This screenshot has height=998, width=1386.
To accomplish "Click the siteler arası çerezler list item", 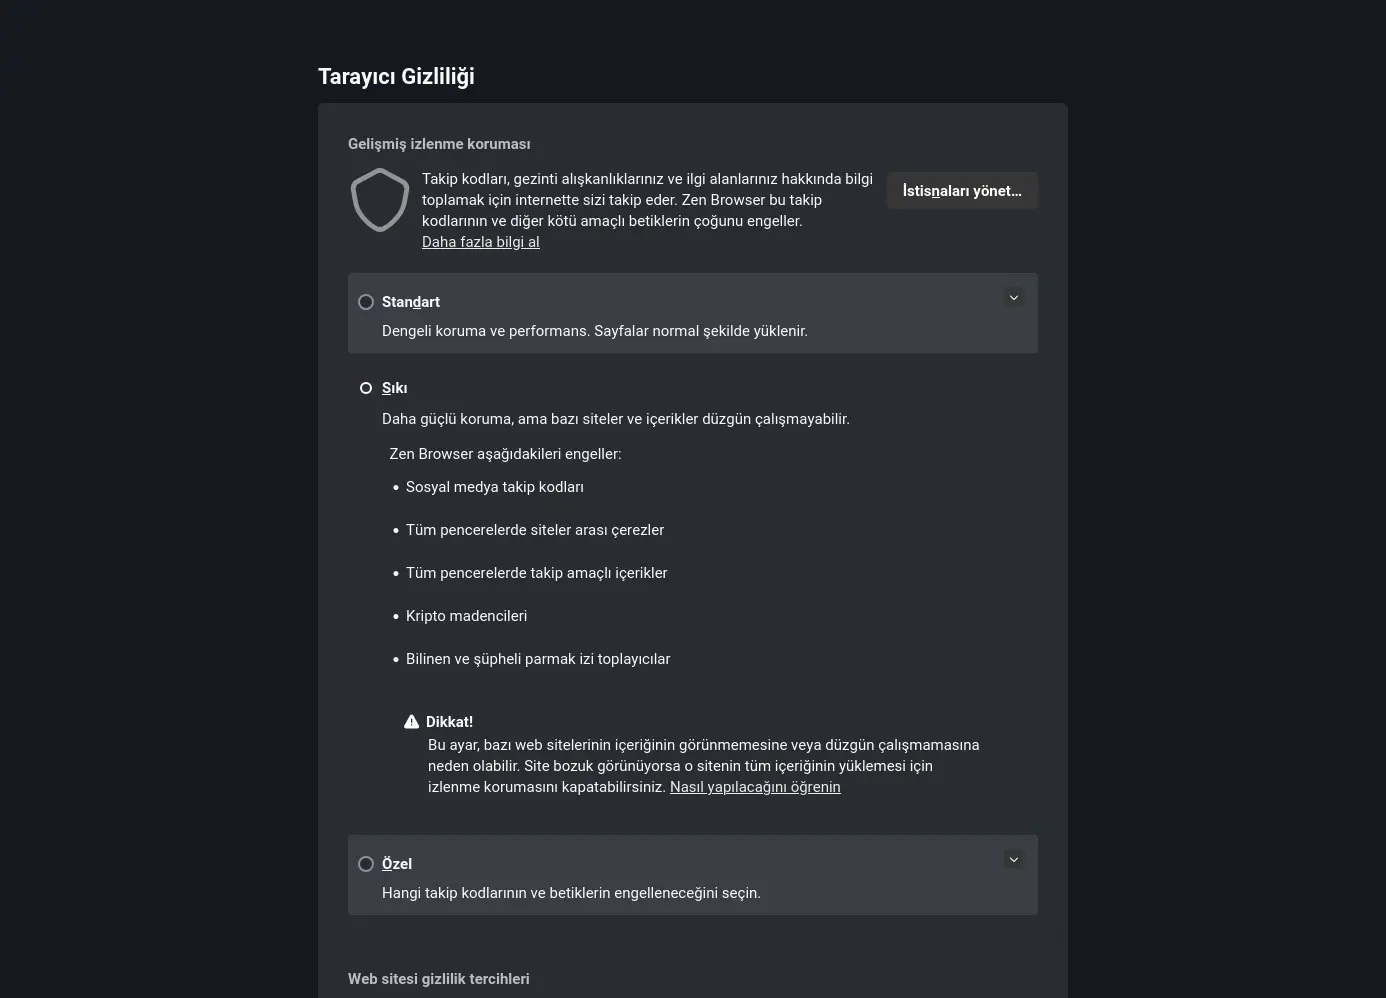I will (x=535, y=530).
